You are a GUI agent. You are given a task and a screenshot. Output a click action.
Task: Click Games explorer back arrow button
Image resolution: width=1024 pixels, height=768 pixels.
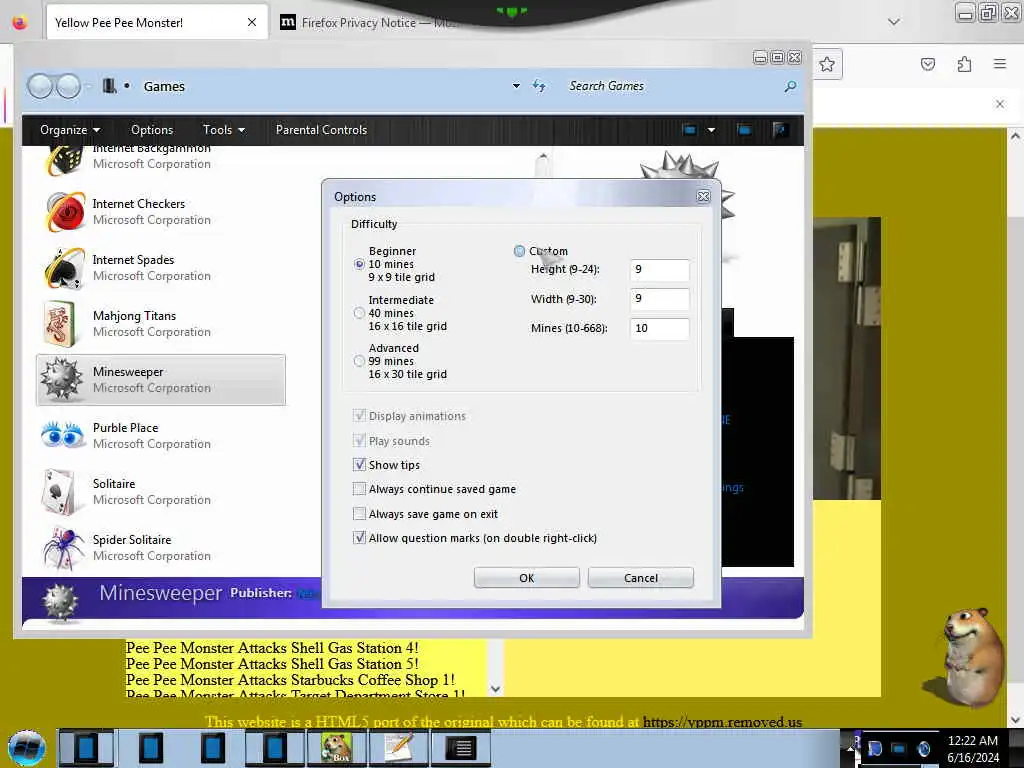[x=40, y=86]
